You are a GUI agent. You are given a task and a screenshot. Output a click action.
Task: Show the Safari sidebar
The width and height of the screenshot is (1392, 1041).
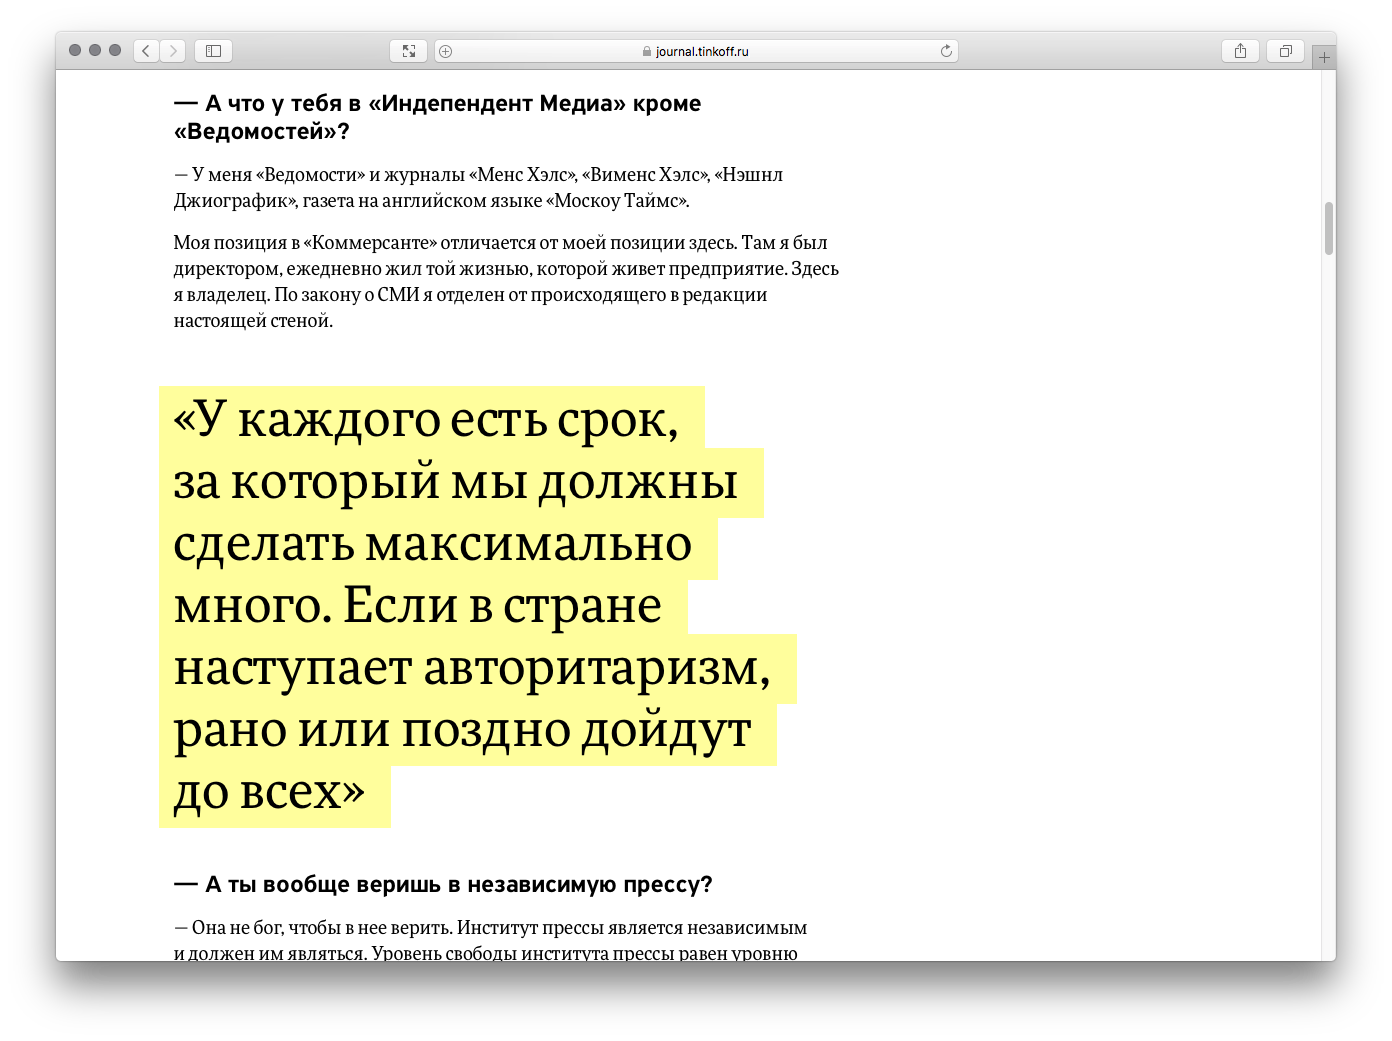(213, 51)
